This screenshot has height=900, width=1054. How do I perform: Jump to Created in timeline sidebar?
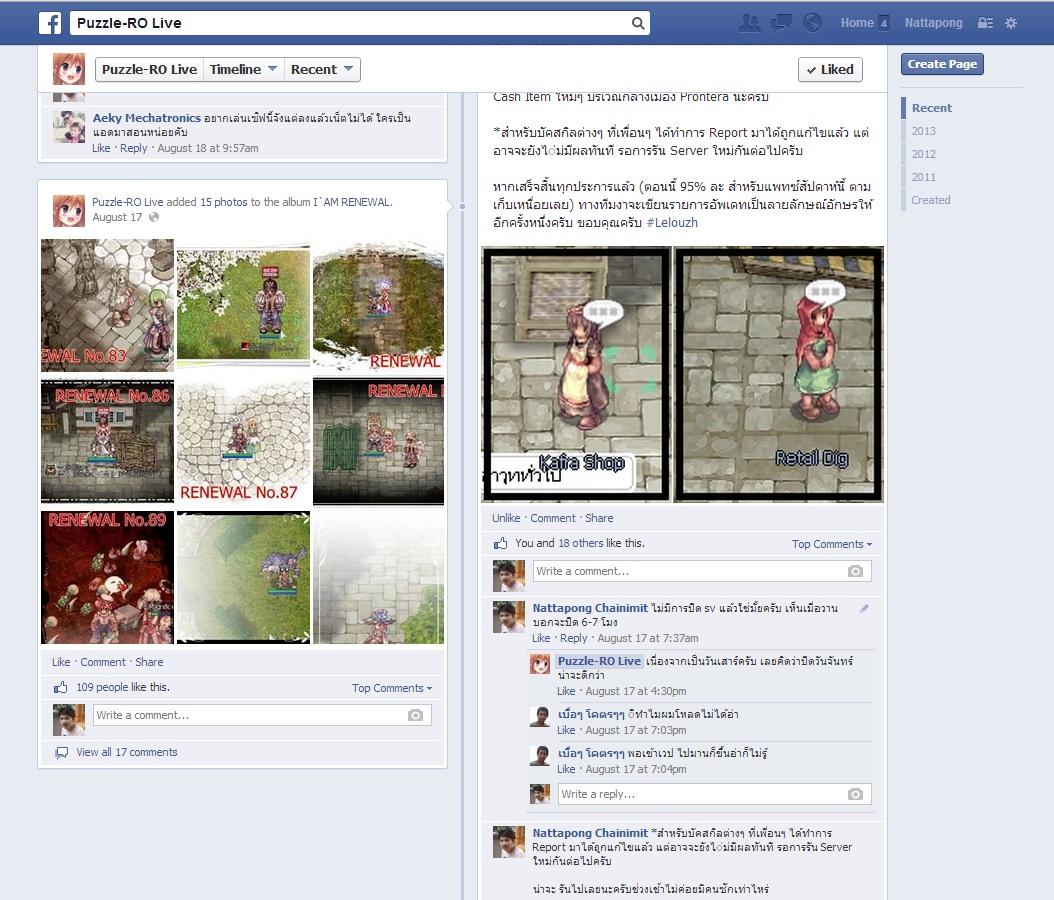click(930, 200)
